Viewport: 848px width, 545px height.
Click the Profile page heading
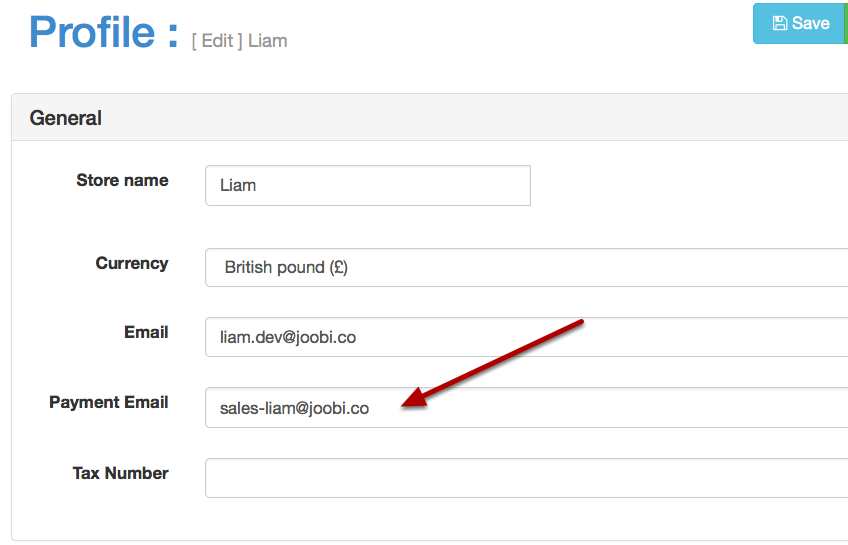pos(103,32)
